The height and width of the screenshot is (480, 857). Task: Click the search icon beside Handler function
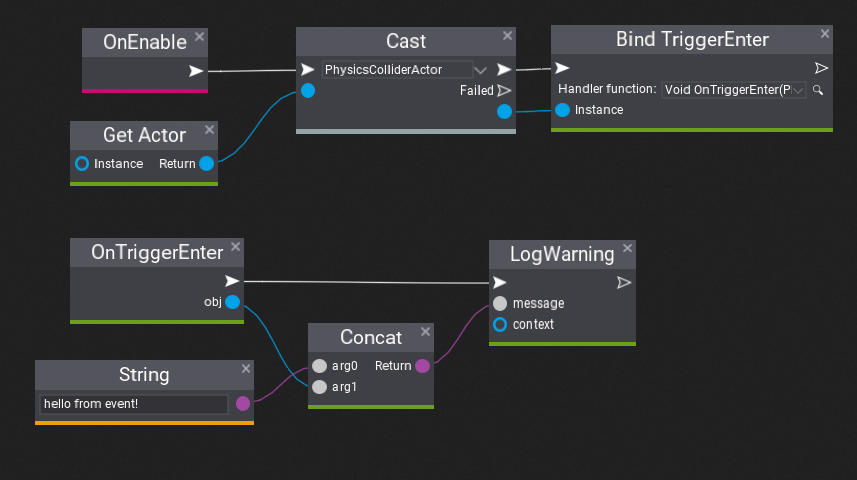coord(818,90)
